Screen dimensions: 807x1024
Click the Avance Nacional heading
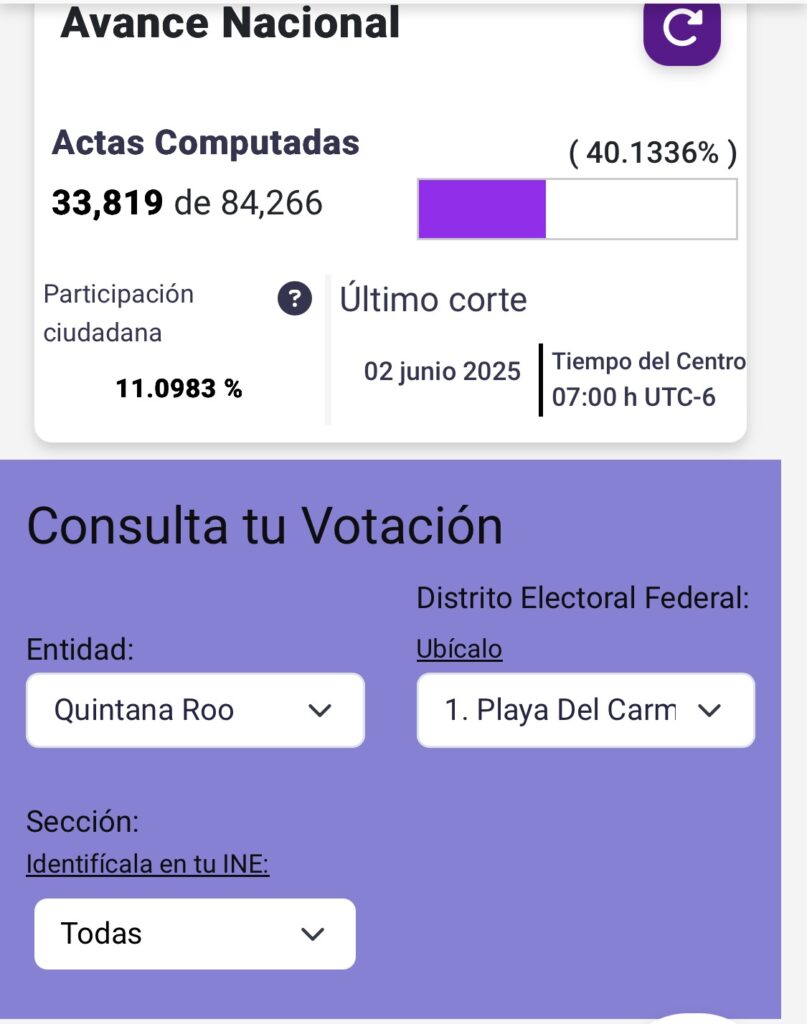coord(230,24)
